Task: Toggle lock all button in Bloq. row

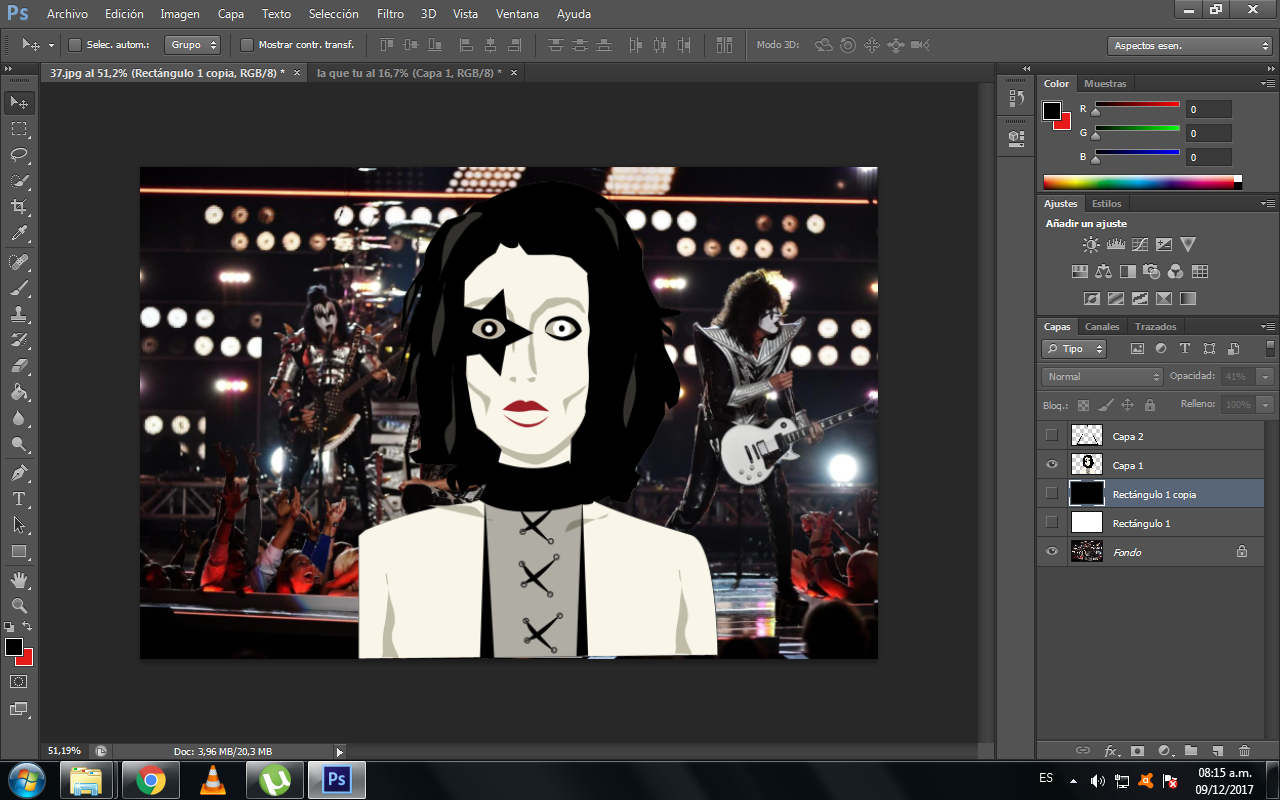Action: pos(1150,405)
